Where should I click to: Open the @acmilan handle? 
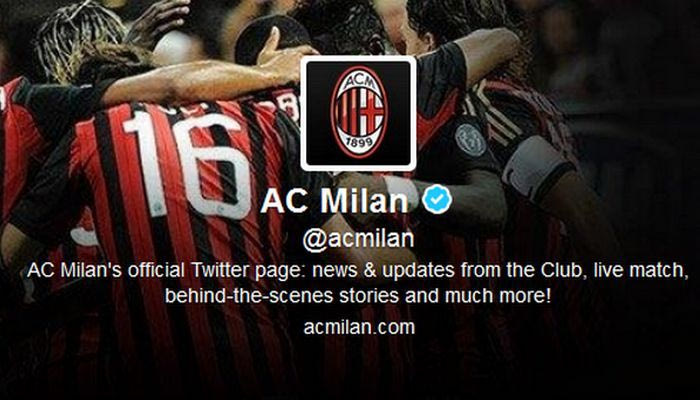(358, 240)
